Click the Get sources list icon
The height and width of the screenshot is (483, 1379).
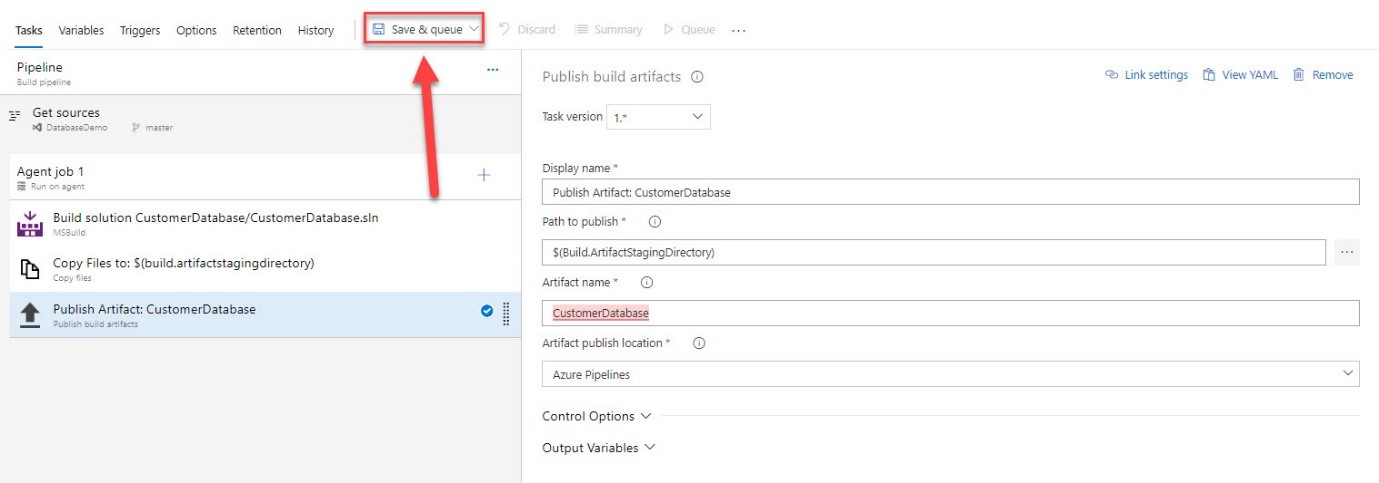click(15, 116)
